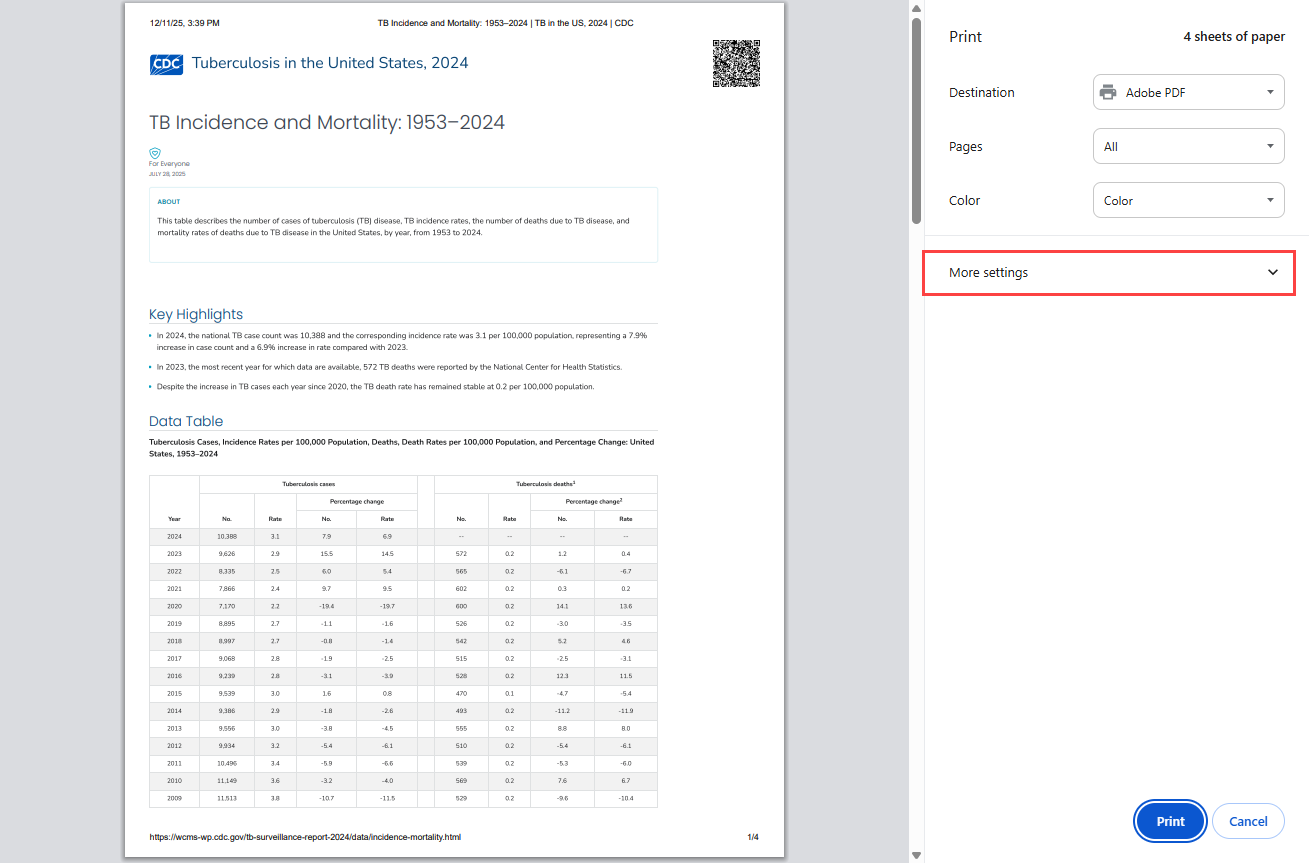Click the printer icon beside Adobe PDF

point(1107,91)
